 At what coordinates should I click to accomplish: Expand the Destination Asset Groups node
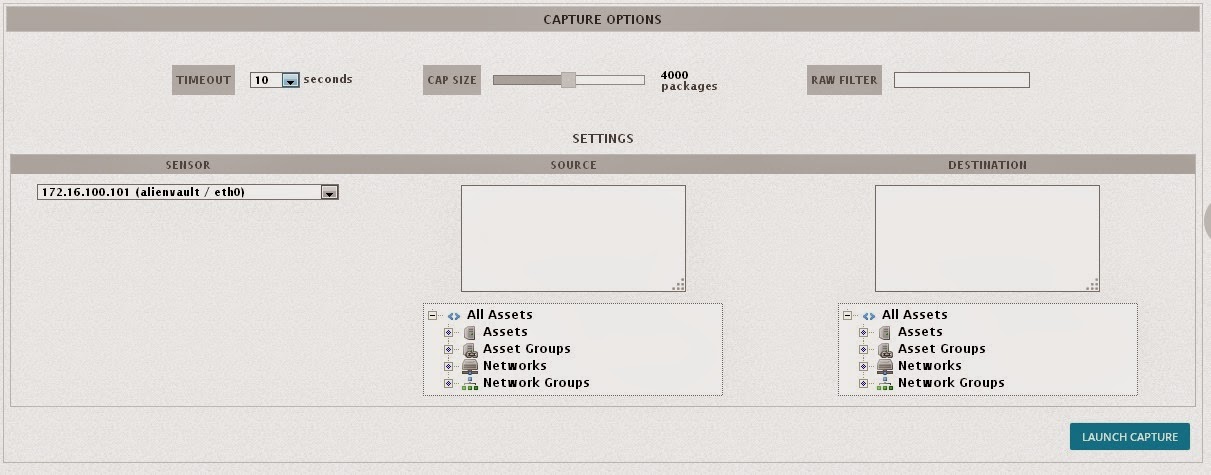pos(864,349)
